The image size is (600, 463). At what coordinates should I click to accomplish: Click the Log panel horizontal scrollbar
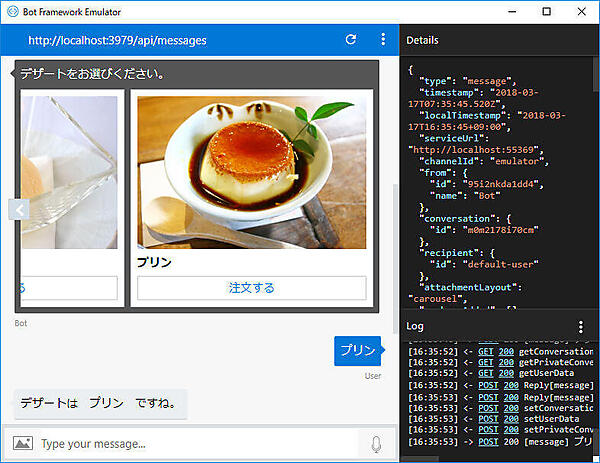point(420,459)
